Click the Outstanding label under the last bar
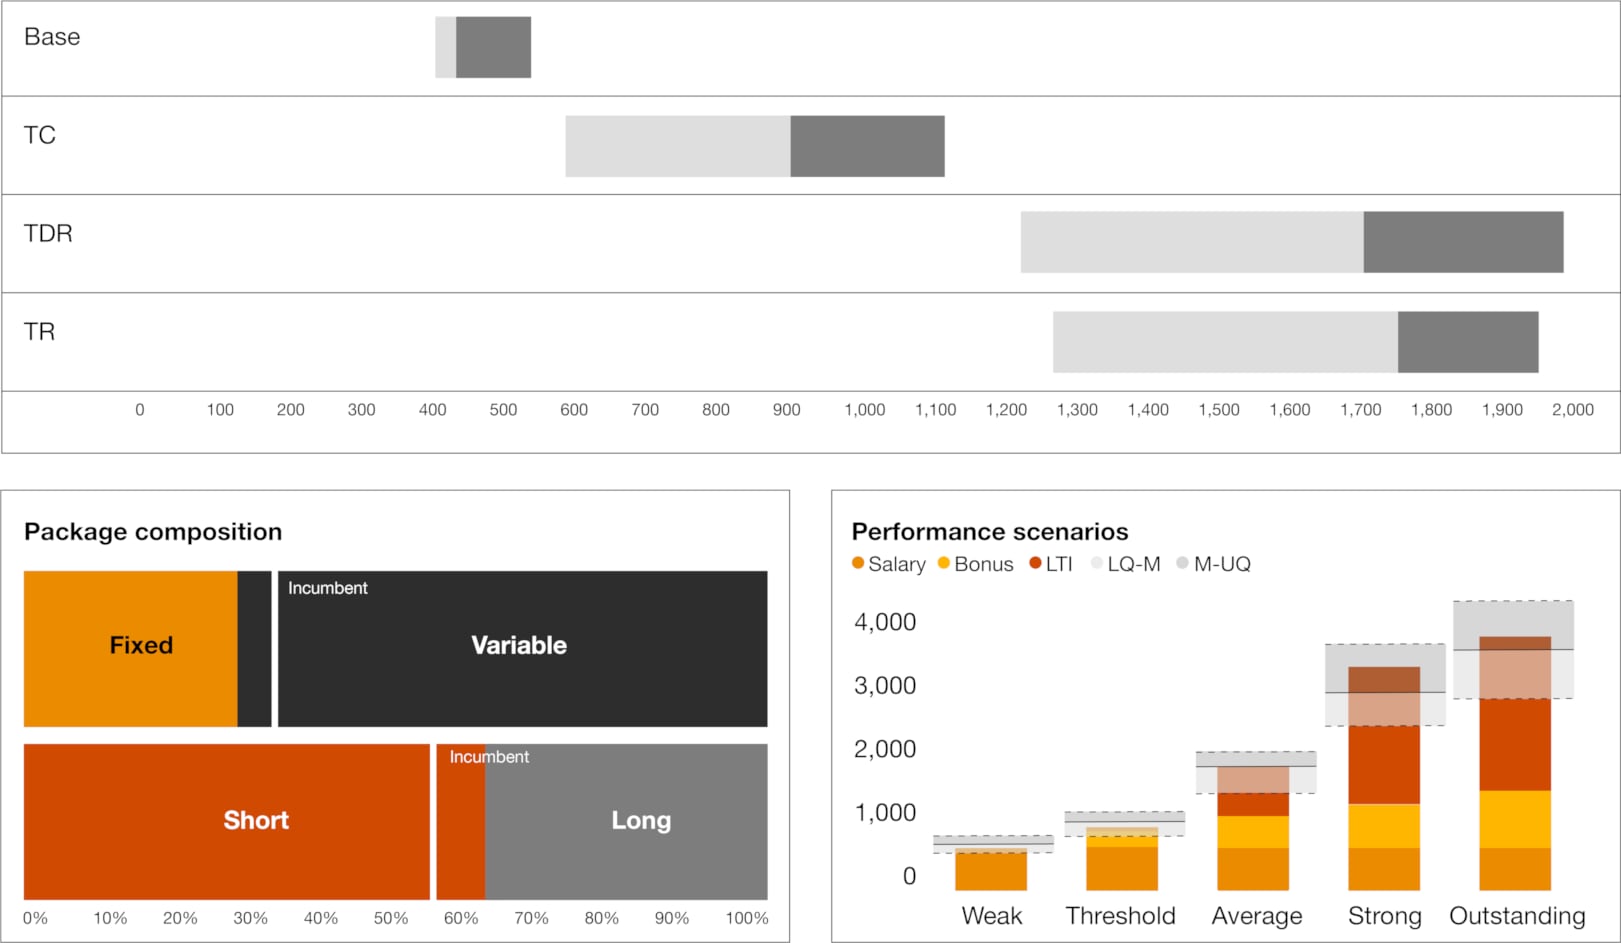 tap(1517, 916)
